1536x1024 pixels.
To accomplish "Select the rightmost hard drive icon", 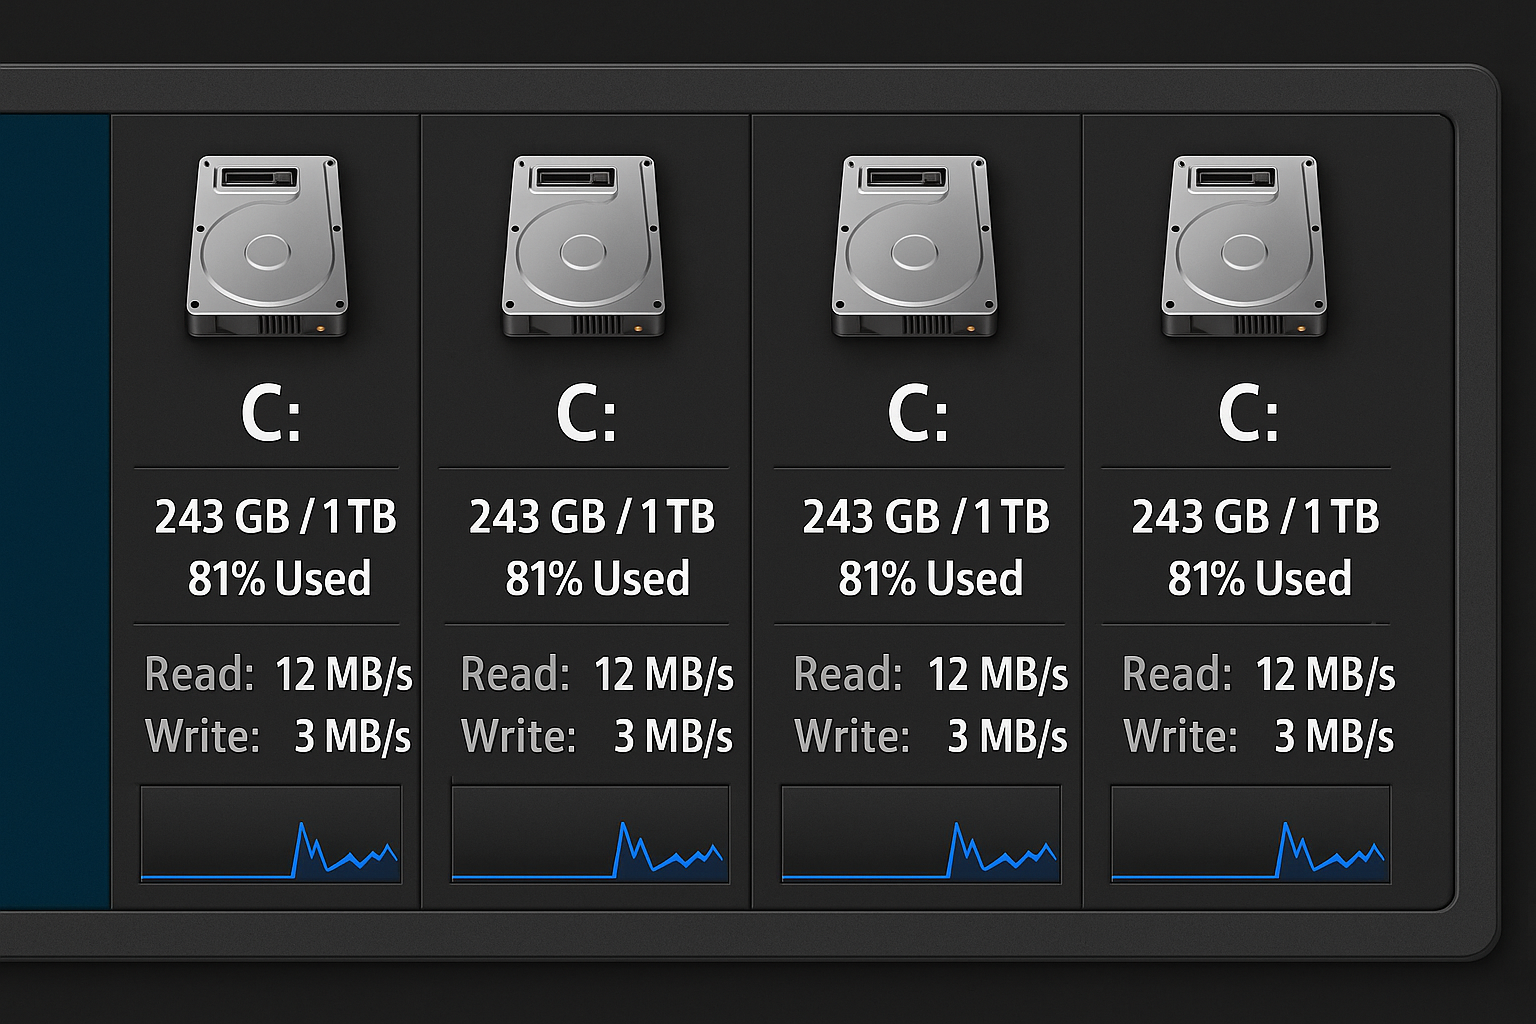I will 1243,246.
